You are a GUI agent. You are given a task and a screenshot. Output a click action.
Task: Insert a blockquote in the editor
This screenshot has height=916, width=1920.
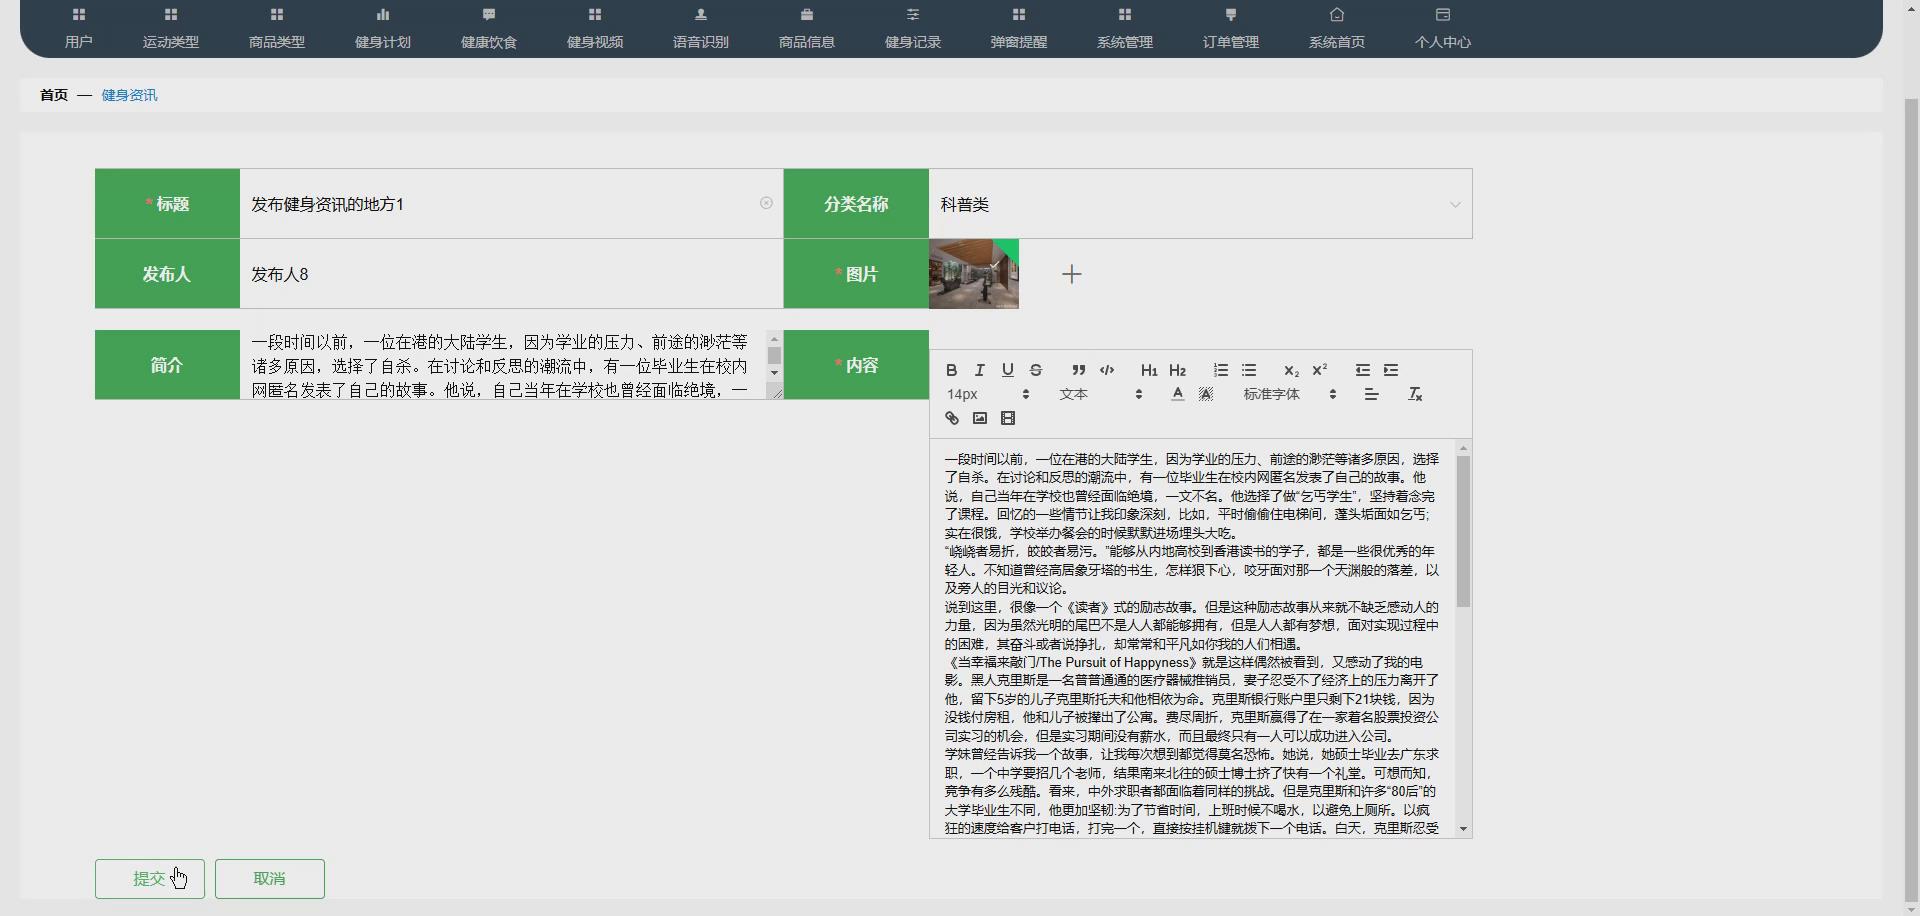tap(1078, 370)
